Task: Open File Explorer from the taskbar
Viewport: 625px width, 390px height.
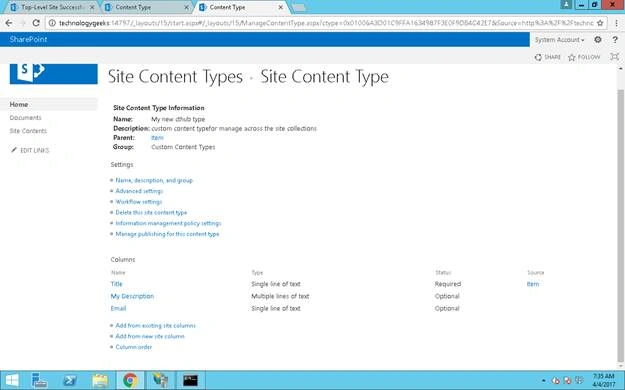Action: tap(100, 380)
